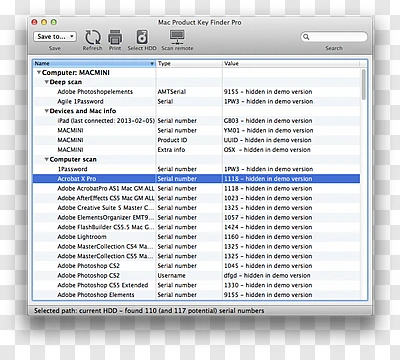The image size is (400, 360).
Task: Select Adobe AcrobatPro AS1 Mac GM ALL row
Action: click(x=196, y=188)
